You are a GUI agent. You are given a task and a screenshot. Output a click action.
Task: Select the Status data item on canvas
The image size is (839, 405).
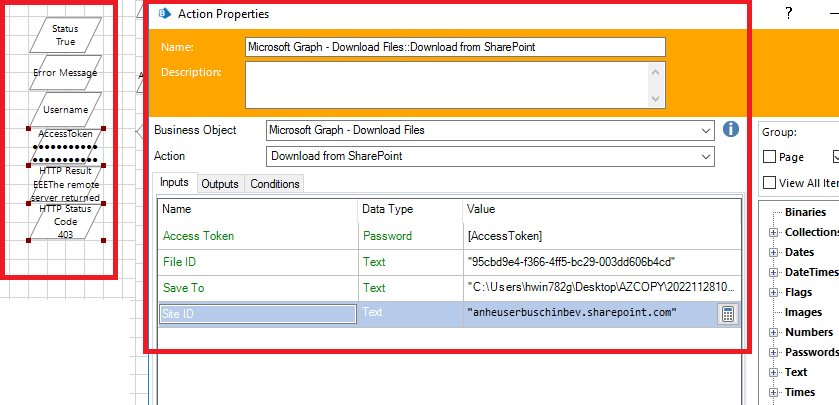coord(65,35)
